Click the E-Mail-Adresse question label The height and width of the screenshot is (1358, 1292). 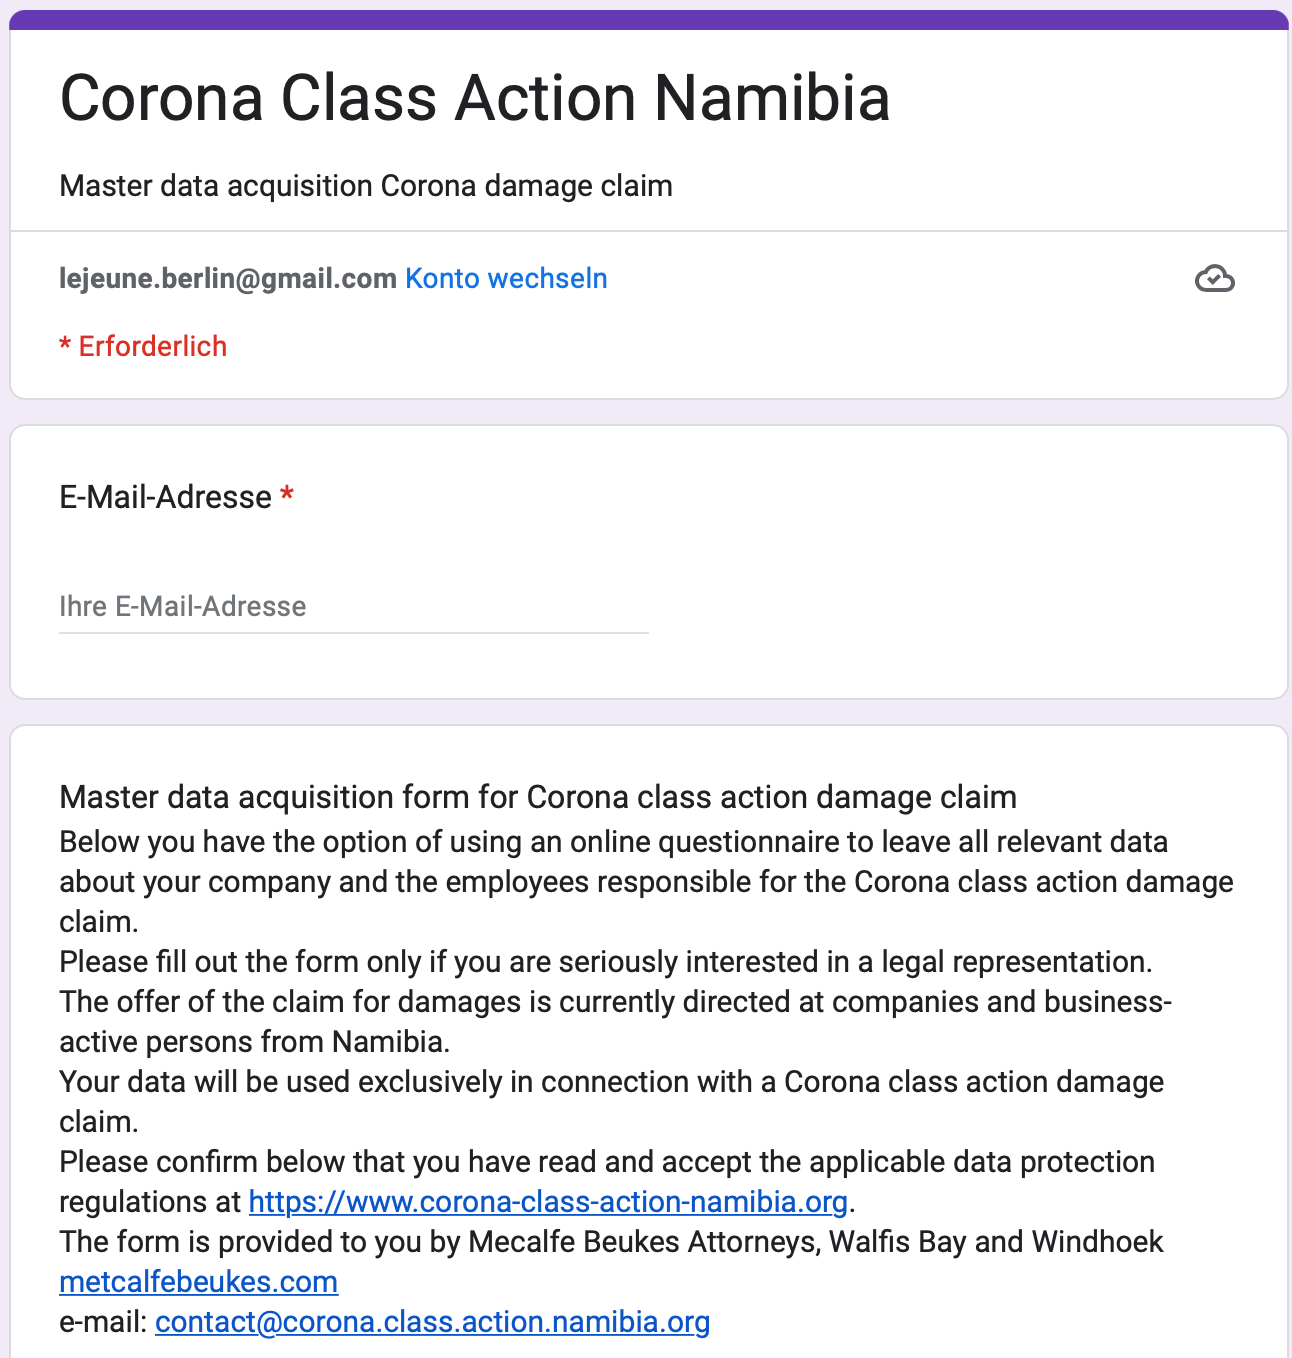[166, 497]
